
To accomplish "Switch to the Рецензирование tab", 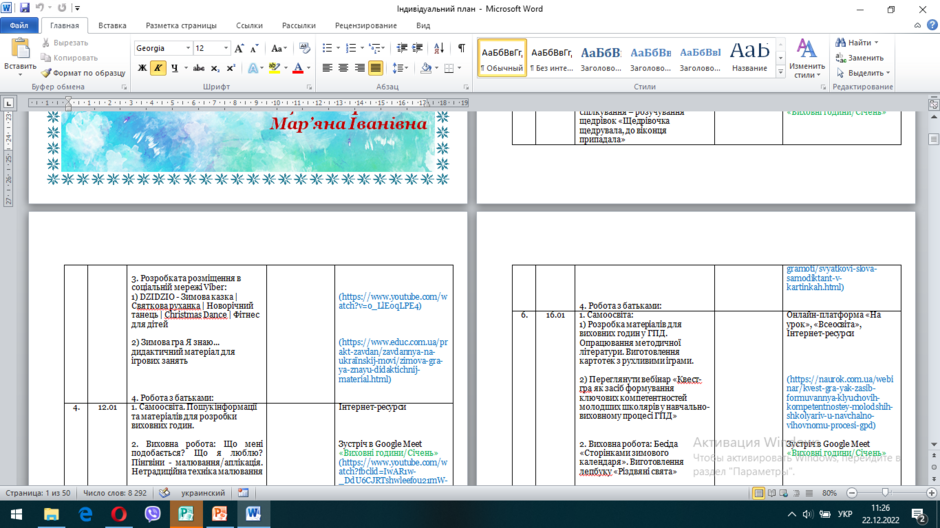I will point(366,26).
